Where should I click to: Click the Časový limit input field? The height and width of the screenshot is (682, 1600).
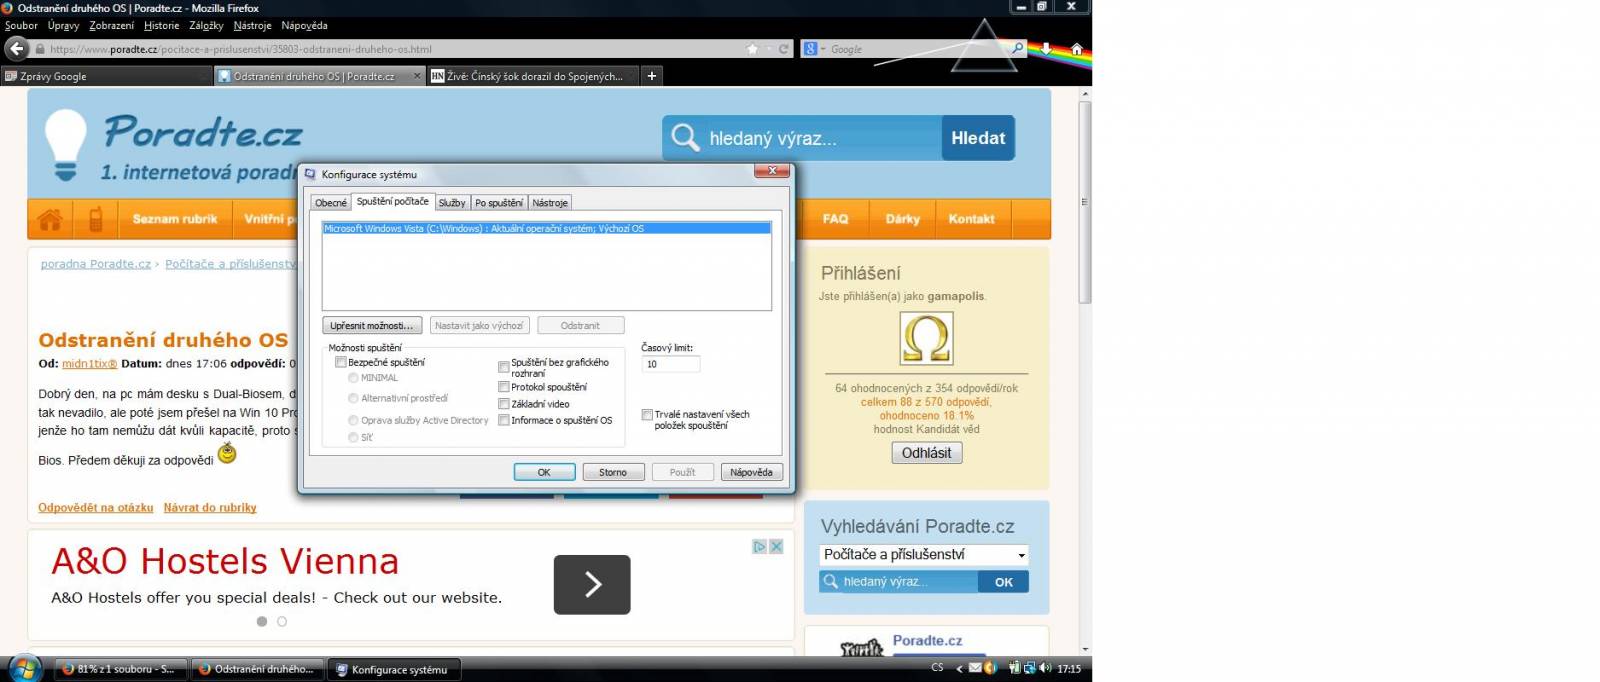671,364
